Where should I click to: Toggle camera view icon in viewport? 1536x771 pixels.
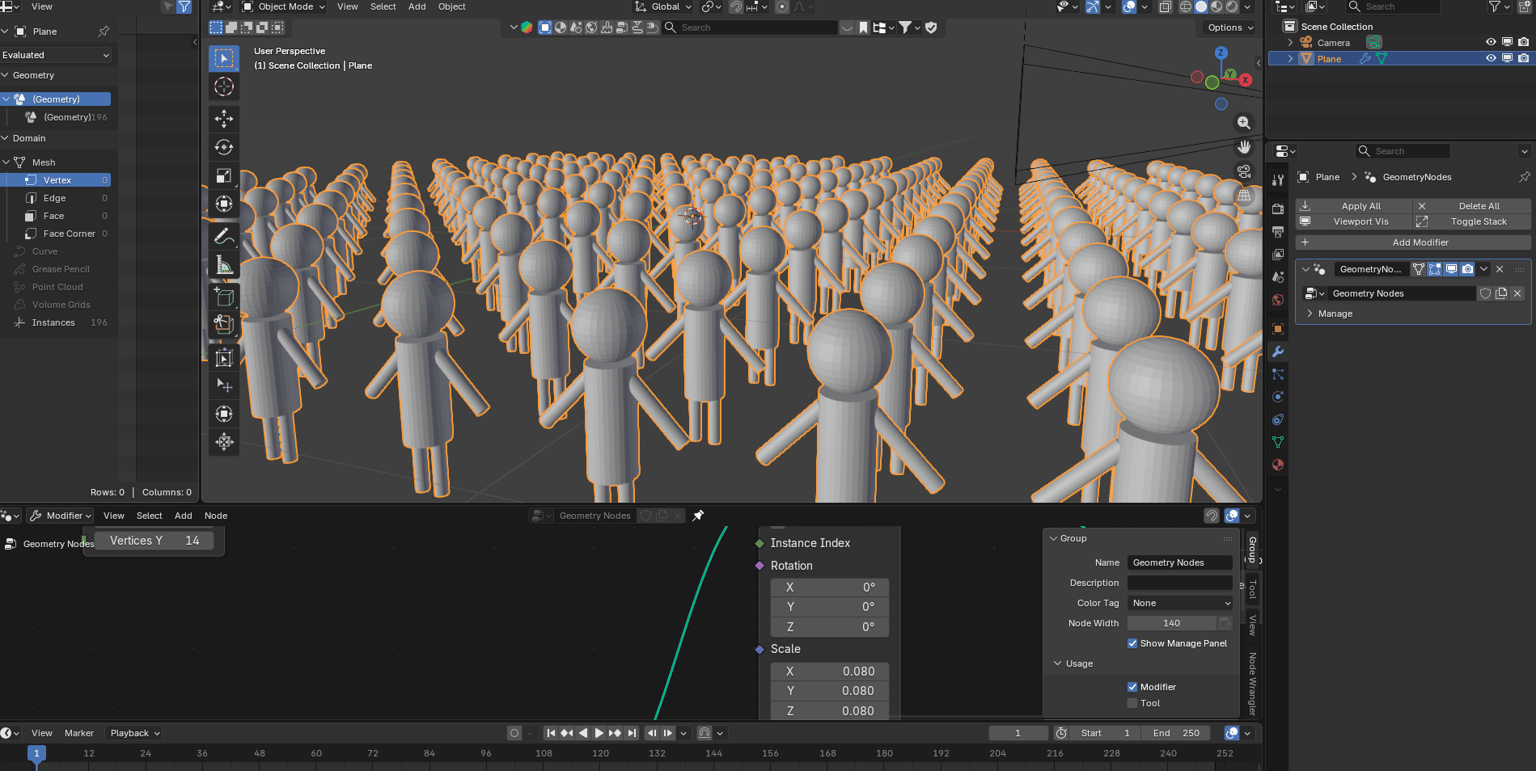(1244, 171)
